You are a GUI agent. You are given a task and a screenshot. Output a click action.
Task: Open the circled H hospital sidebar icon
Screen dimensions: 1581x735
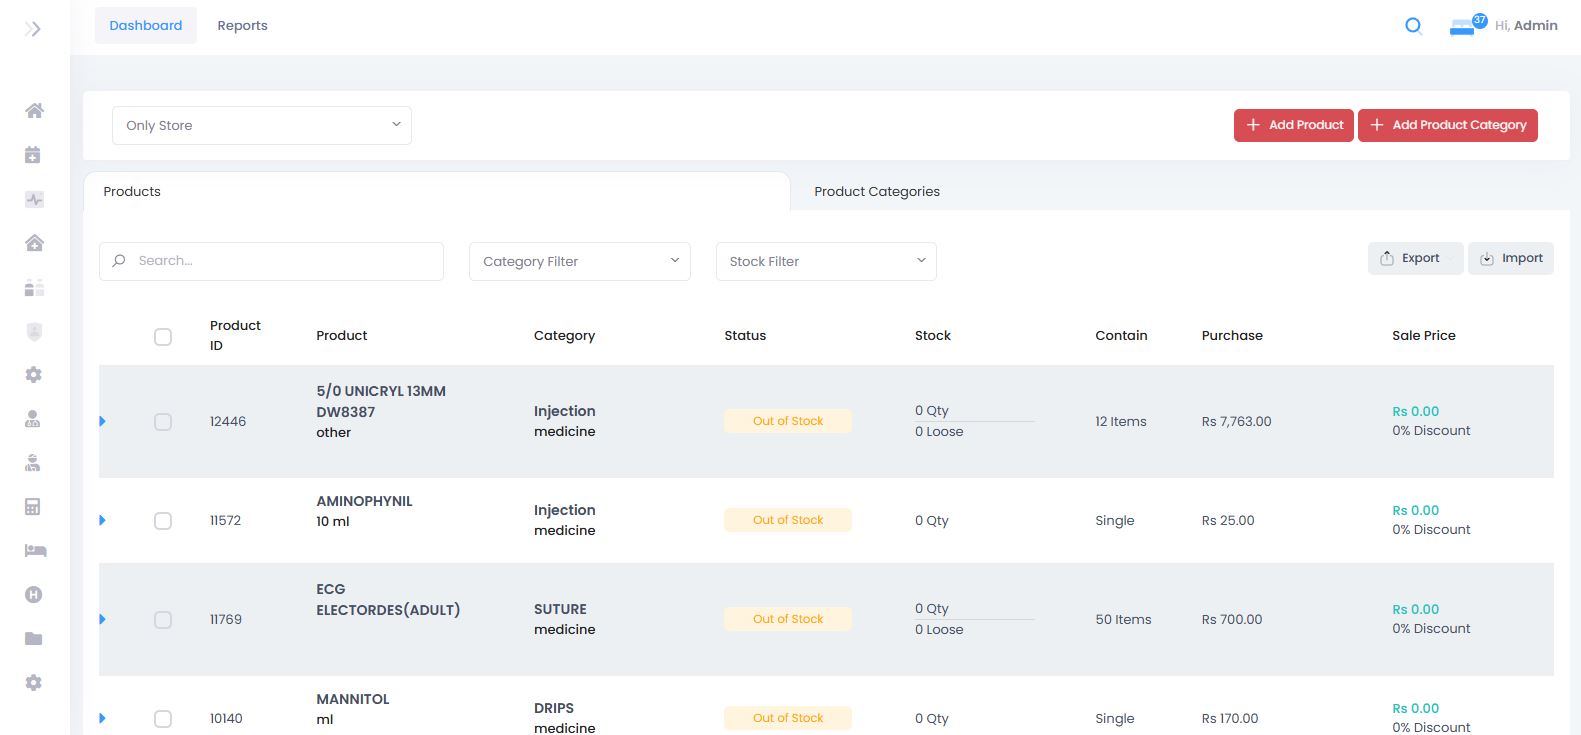click(x=33, y=594)
